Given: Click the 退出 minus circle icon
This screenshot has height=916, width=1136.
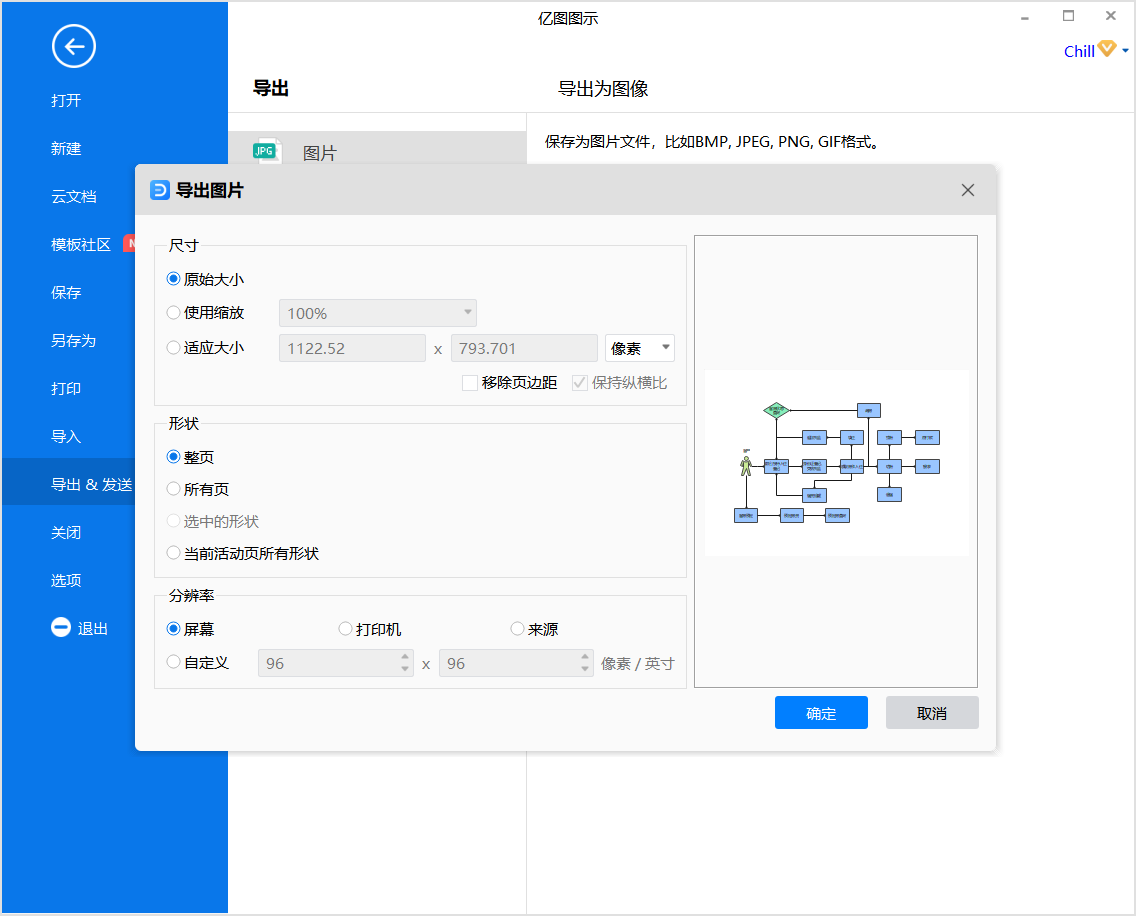Looking at the screenshot, I should (x=61, y=628).
